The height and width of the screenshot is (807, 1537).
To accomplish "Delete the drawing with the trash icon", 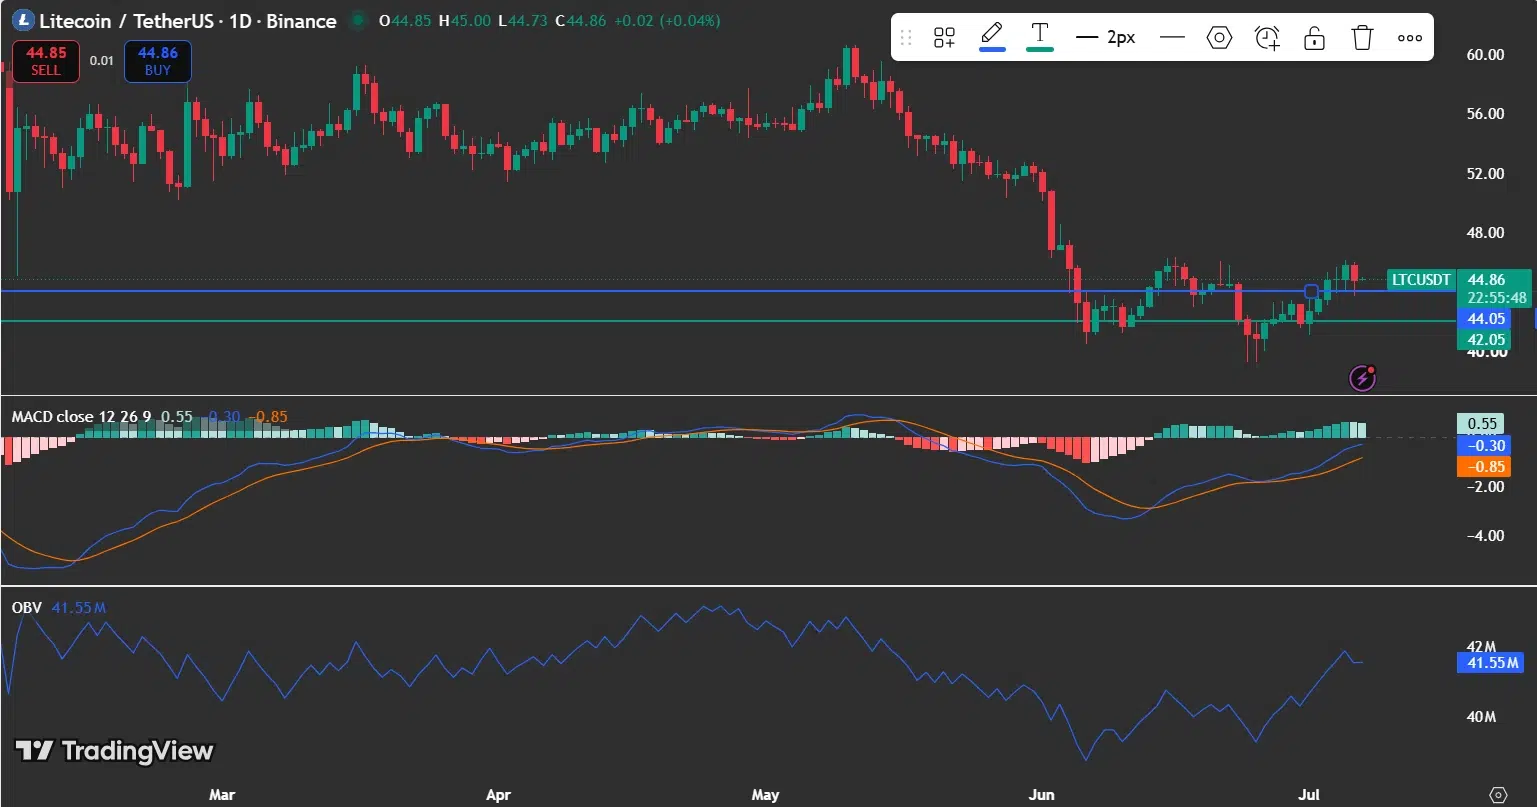I will click(1362, 38).
